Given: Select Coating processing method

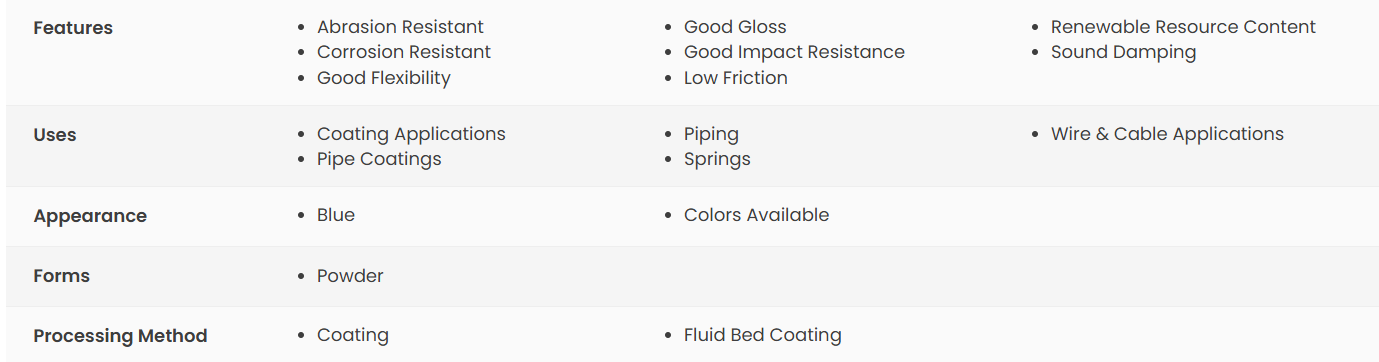Looking at the screenshot, I should pos(353,336).
